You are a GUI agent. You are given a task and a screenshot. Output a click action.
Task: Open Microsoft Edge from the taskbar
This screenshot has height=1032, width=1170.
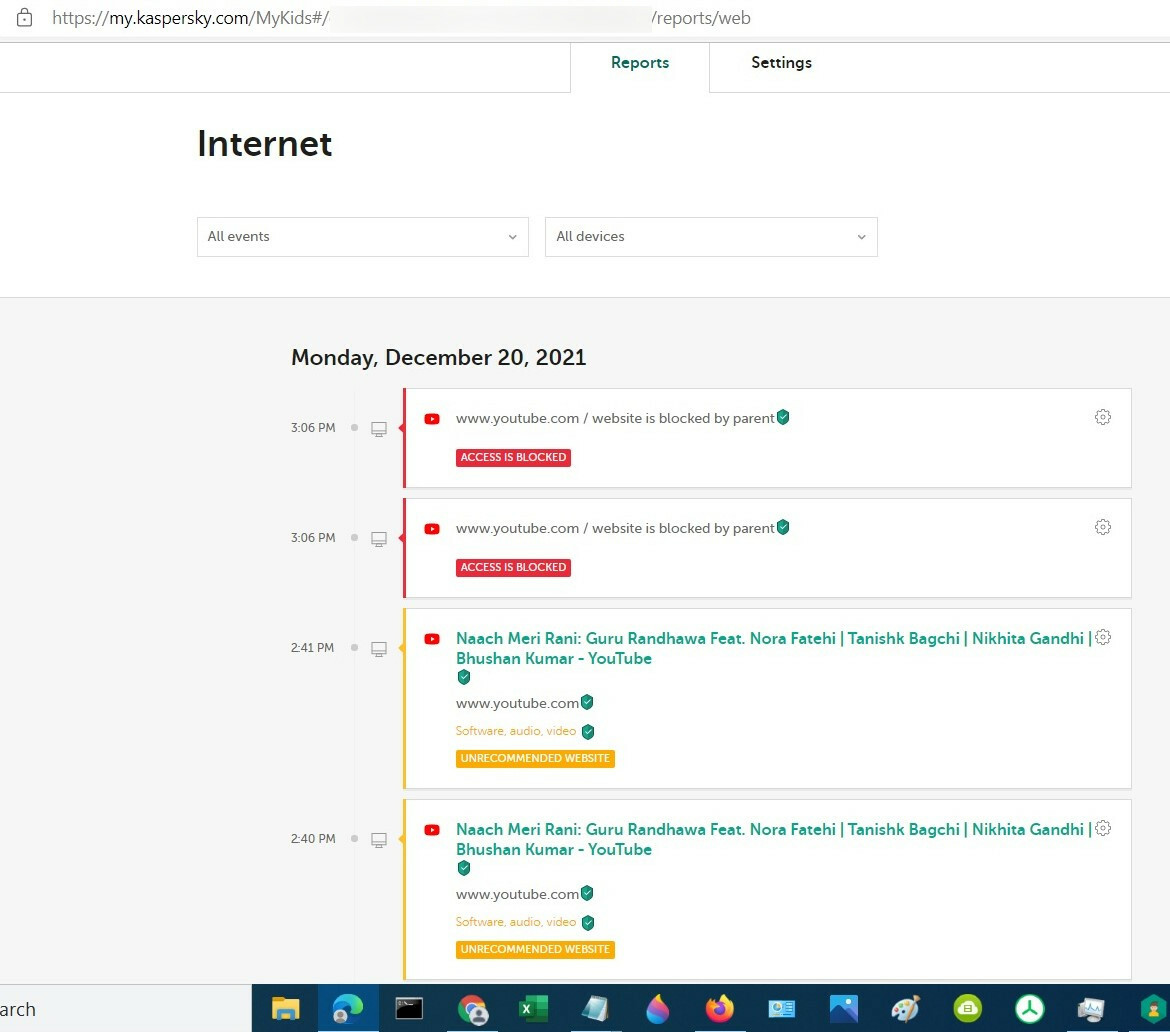348,1009
